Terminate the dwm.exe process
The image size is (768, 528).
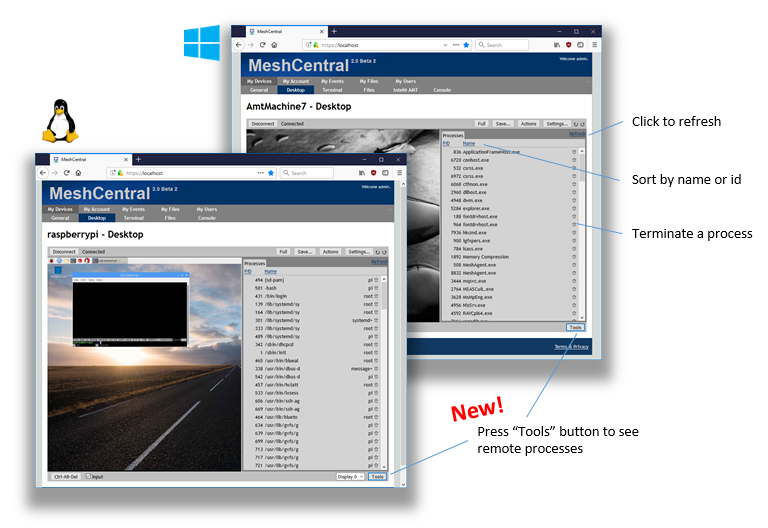[x=574, y=200]
